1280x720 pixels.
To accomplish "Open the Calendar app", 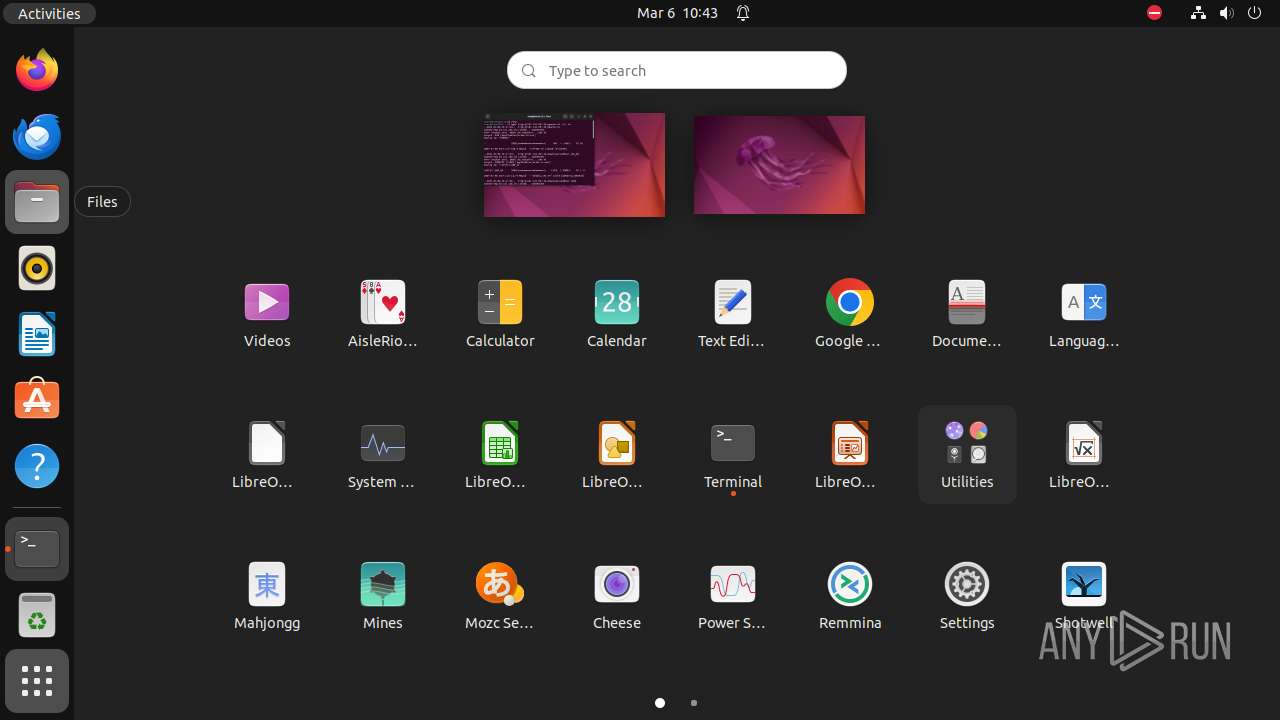I will 617,314.
